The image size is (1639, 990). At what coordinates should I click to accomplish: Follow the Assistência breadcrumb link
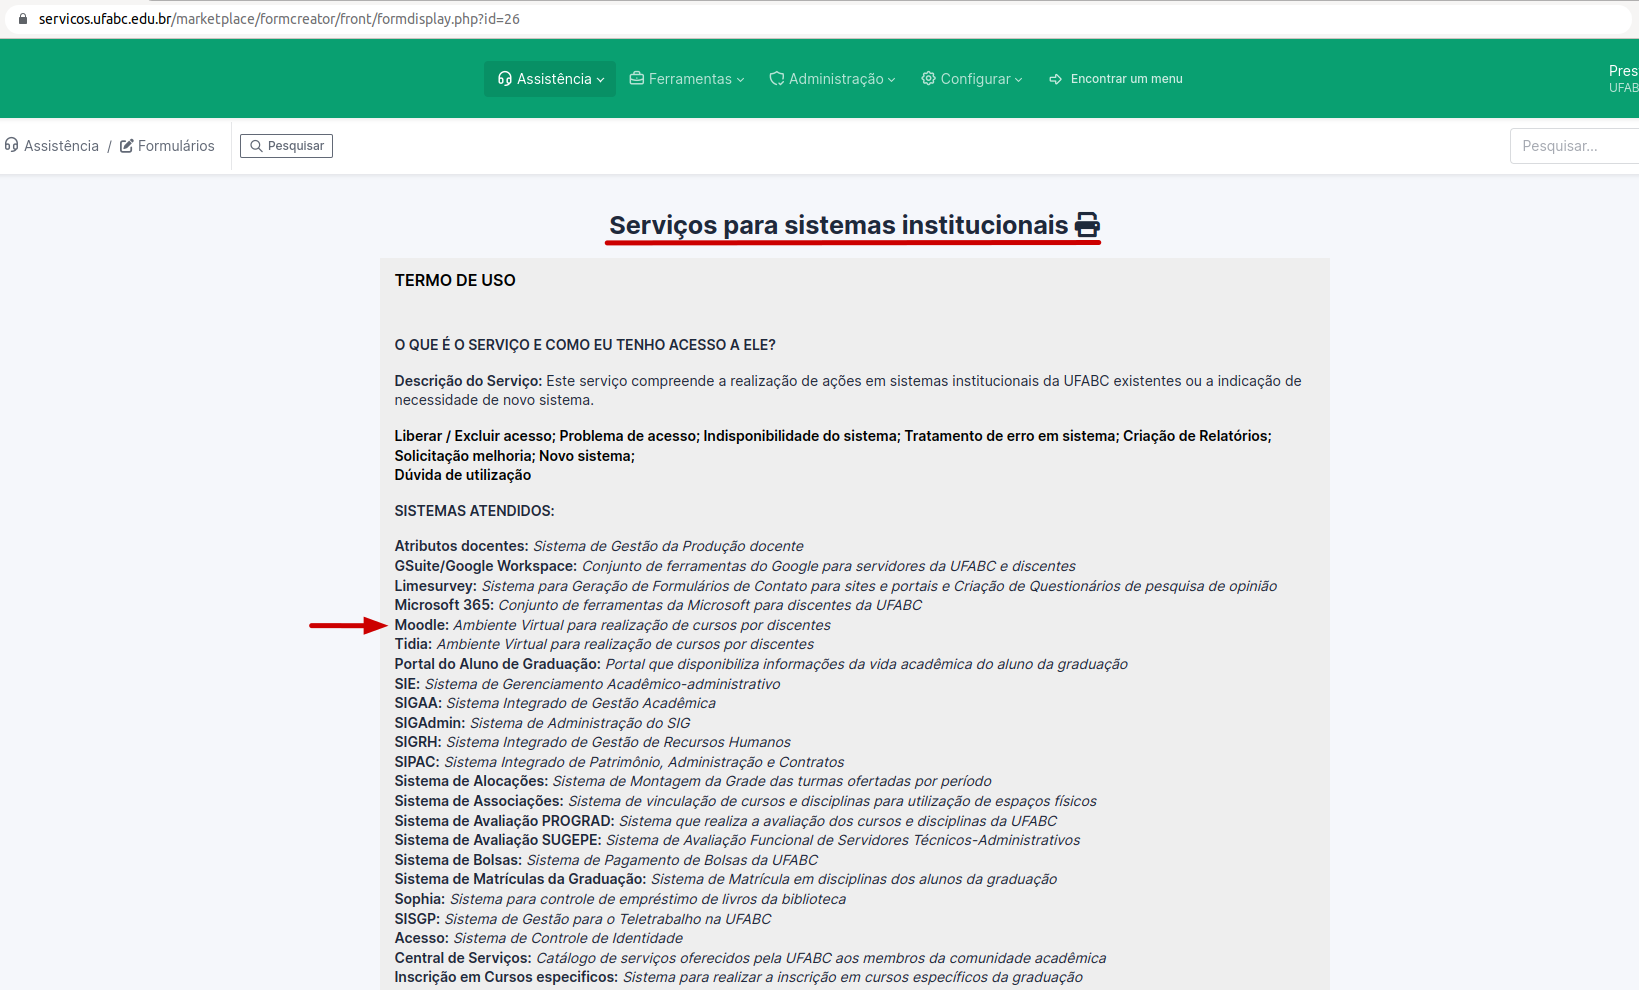[x=61, y=145]
